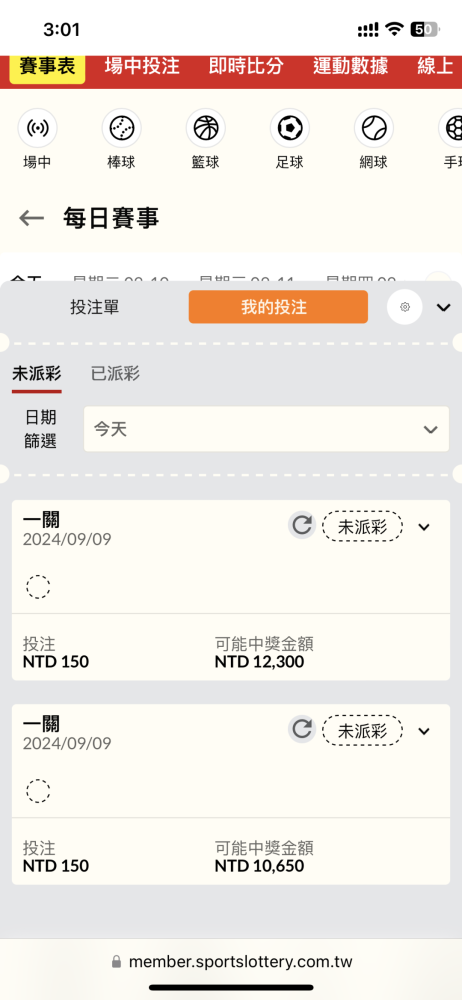Select the 籃球 basketball icon

205,128
